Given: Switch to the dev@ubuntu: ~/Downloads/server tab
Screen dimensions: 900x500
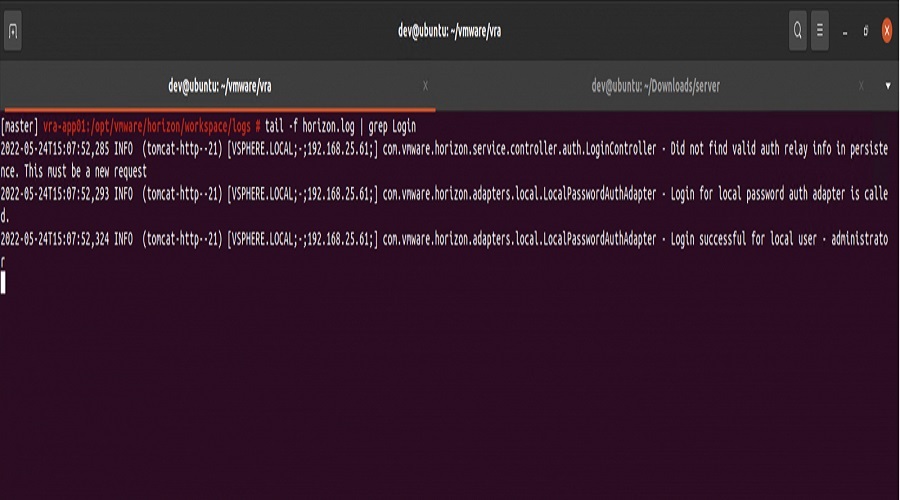Looking at the screenshot, I should 655,86.
